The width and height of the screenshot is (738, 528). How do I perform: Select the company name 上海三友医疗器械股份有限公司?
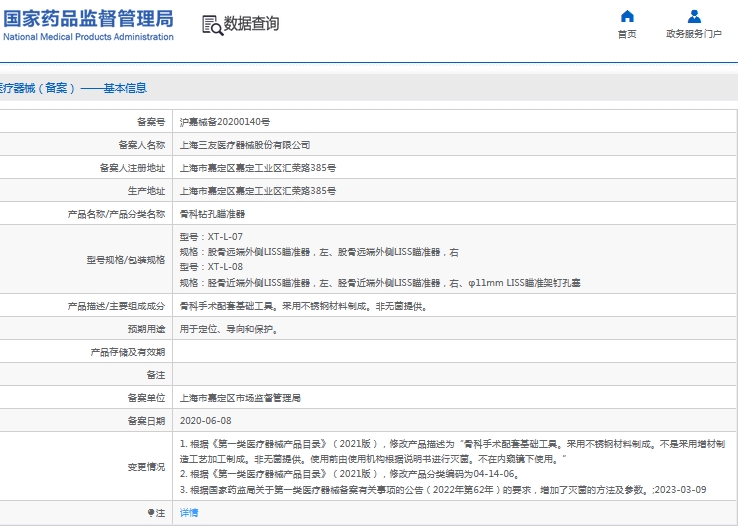coord(245,145)
